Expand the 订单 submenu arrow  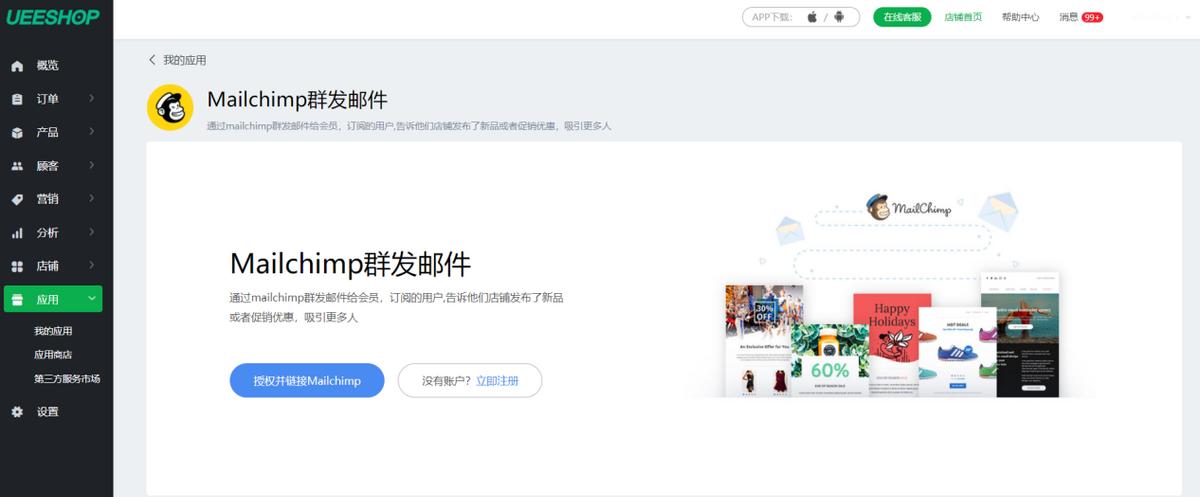pyautogui.click(x=91, y=99)
